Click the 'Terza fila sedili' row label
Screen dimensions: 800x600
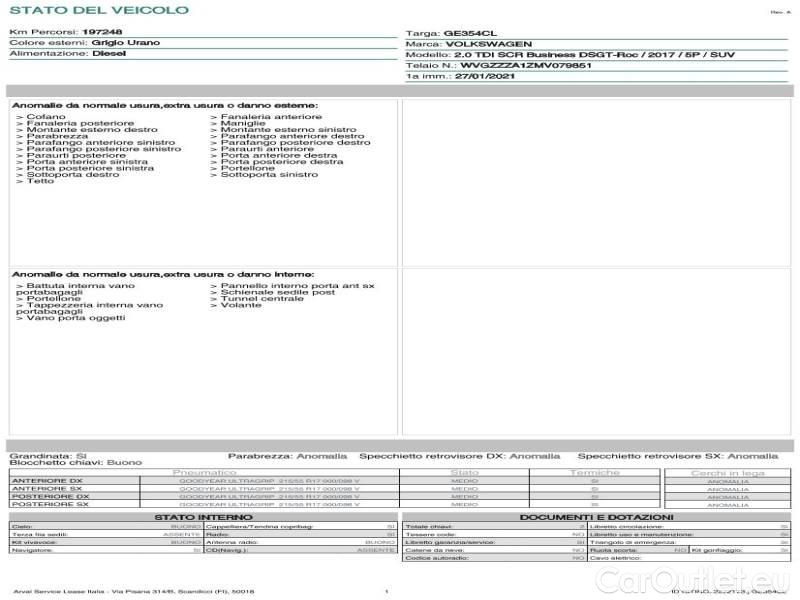40,534
